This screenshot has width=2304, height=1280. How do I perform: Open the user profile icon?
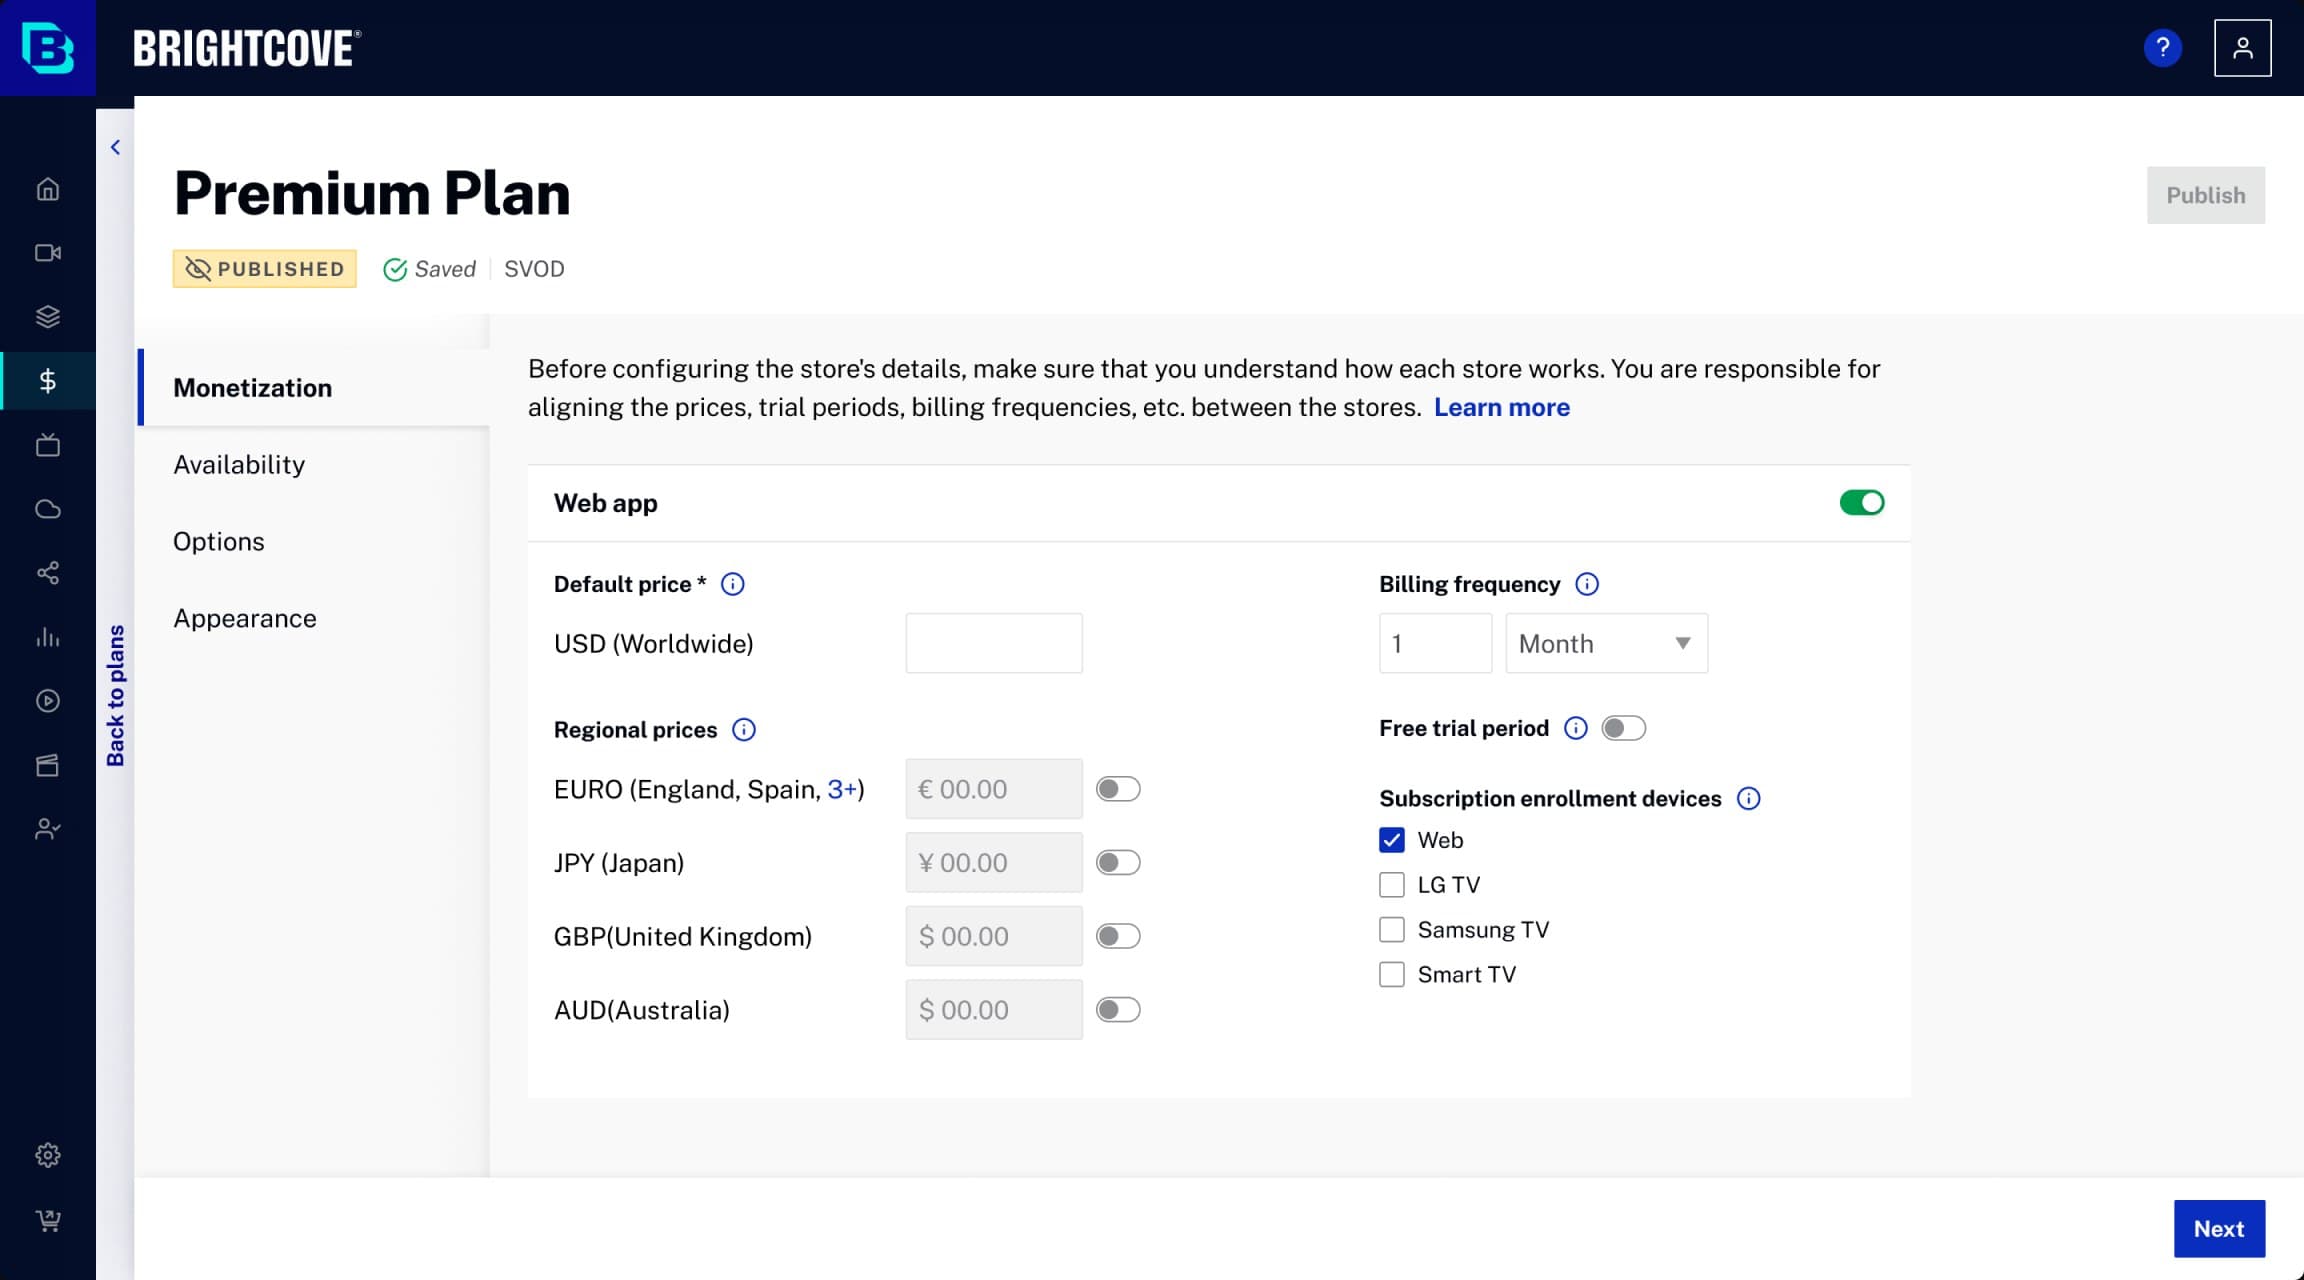coord(2242,48)
